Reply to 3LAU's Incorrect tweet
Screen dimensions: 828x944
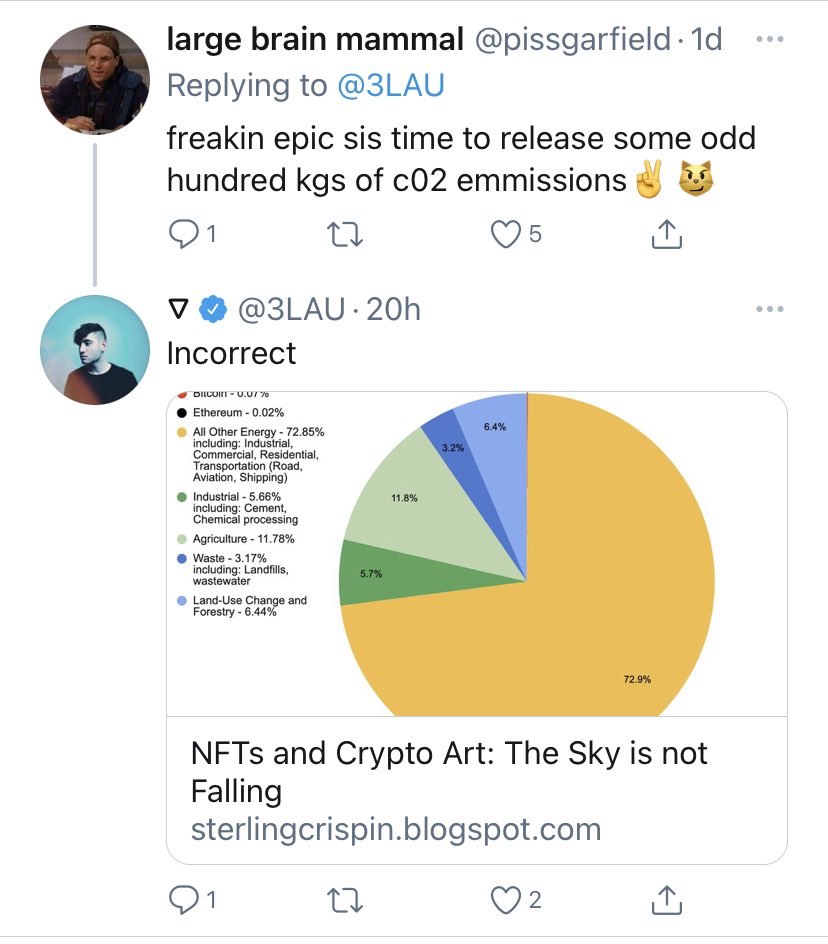[182, 900]
